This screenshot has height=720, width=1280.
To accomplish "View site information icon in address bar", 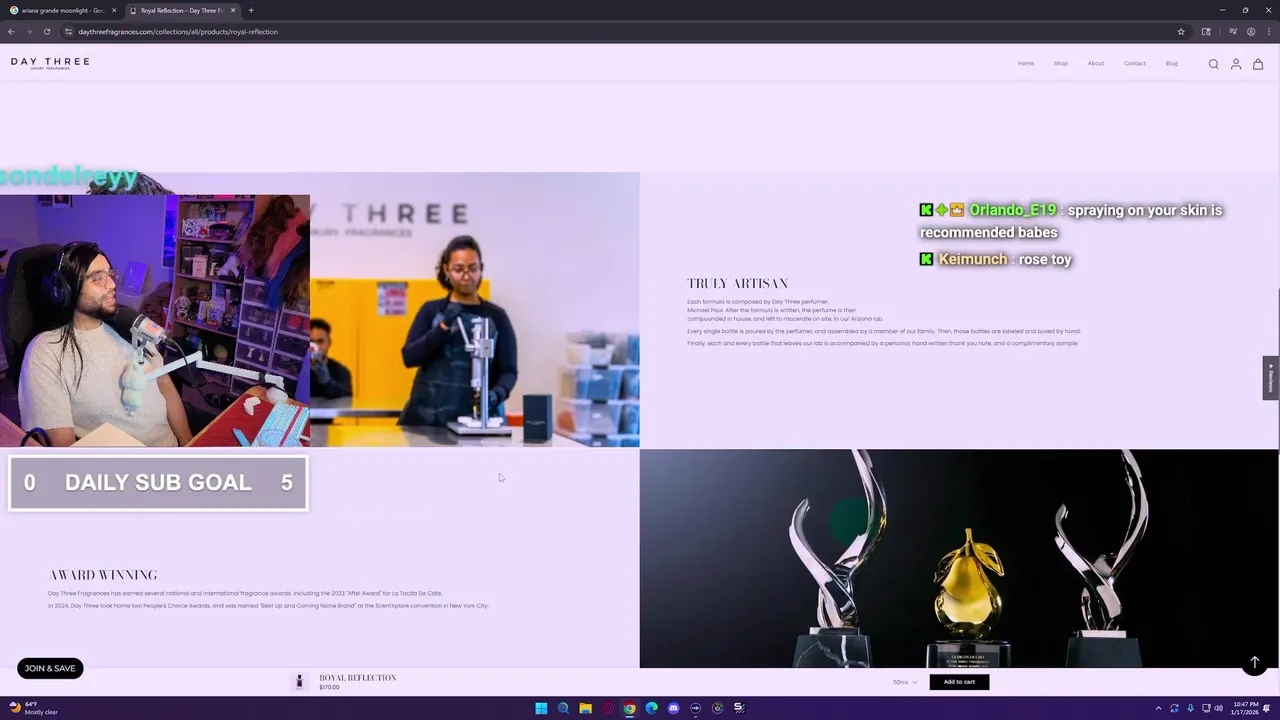I will 68,32.
